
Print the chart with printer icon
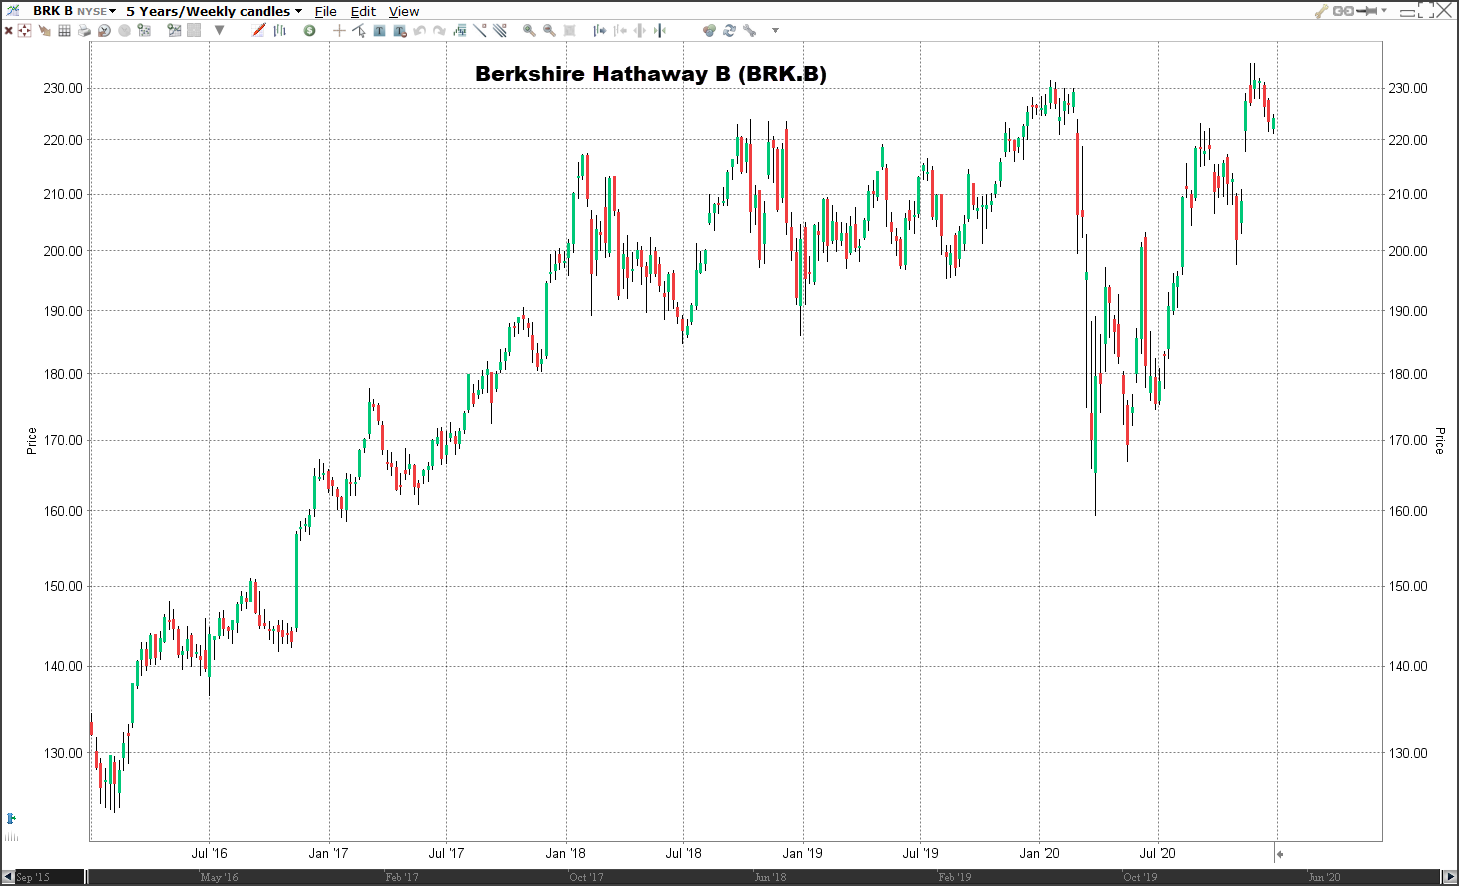pos(84,31)
